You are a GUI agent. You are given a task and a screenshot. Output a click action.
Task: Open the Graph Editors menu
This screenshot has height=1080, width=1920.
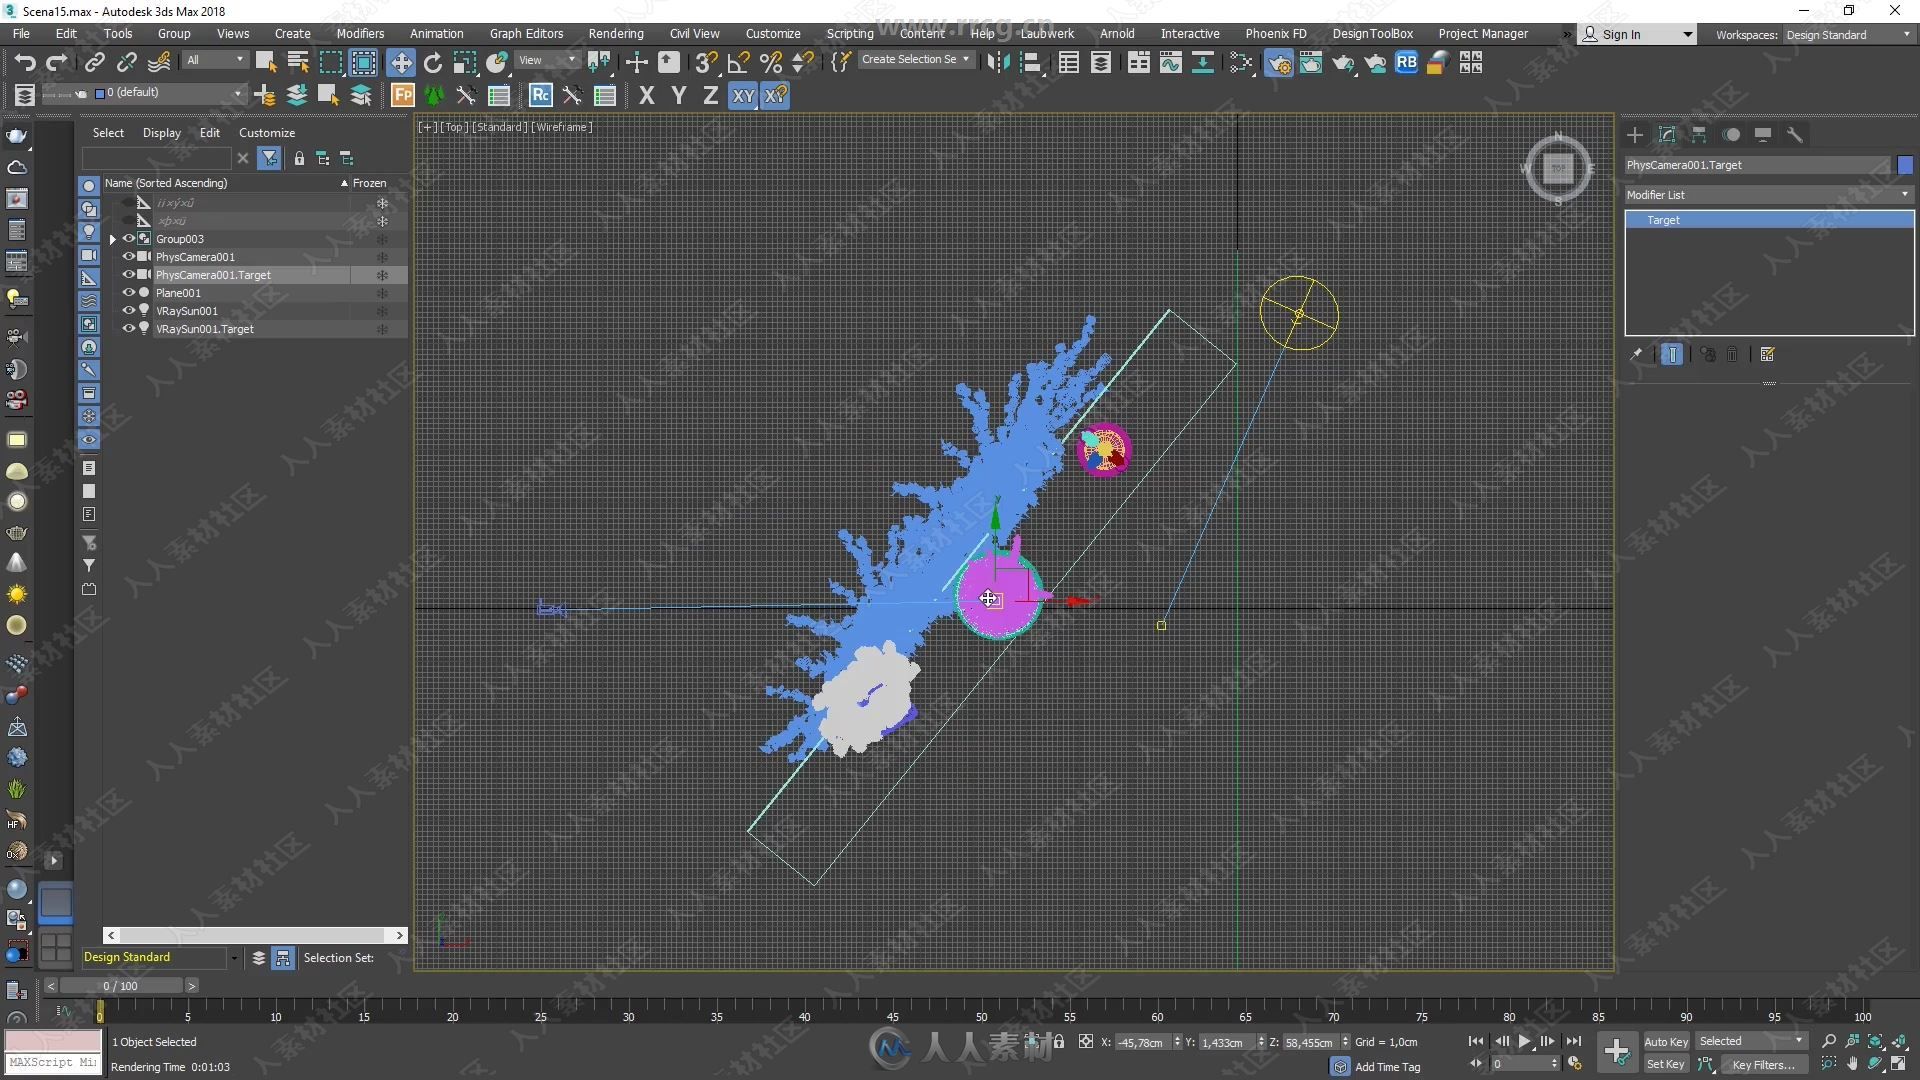(x=526, y=33)
